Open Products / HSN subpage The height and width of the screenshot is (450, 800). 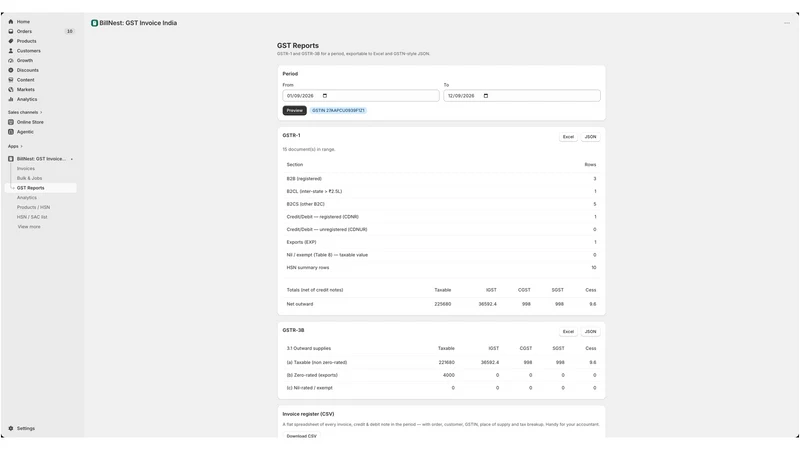click(33, 207)
